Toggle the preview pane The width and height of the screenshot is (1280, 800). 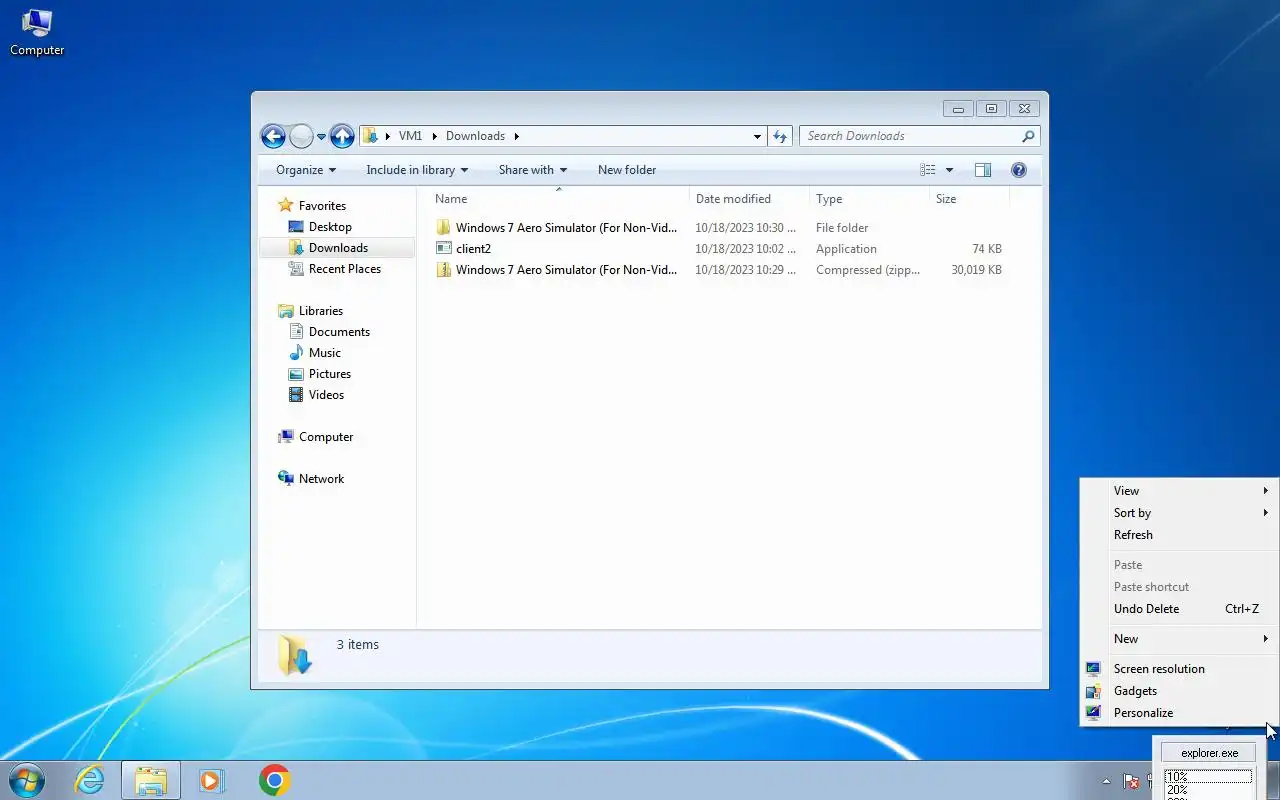(983, 170)
